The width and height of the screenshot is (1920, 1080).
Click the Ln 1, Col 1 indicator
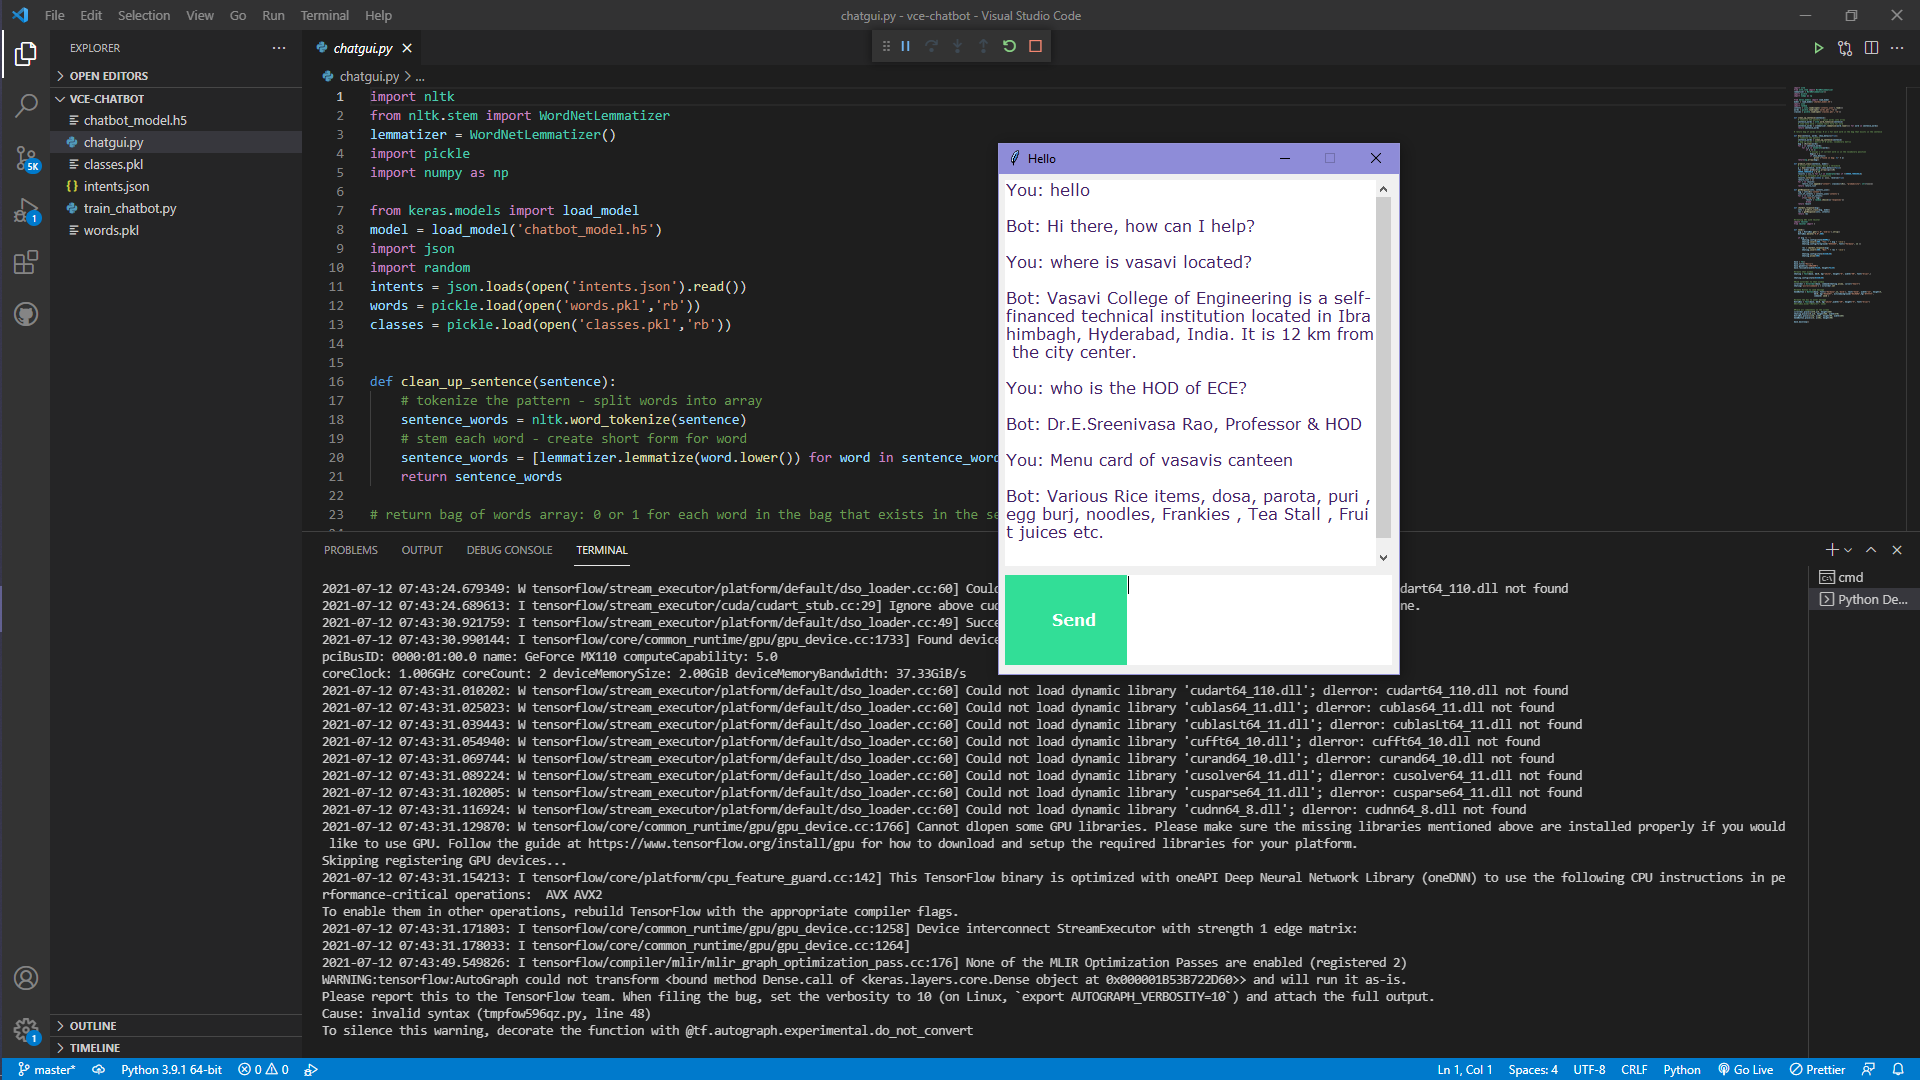(1465, 1069)
